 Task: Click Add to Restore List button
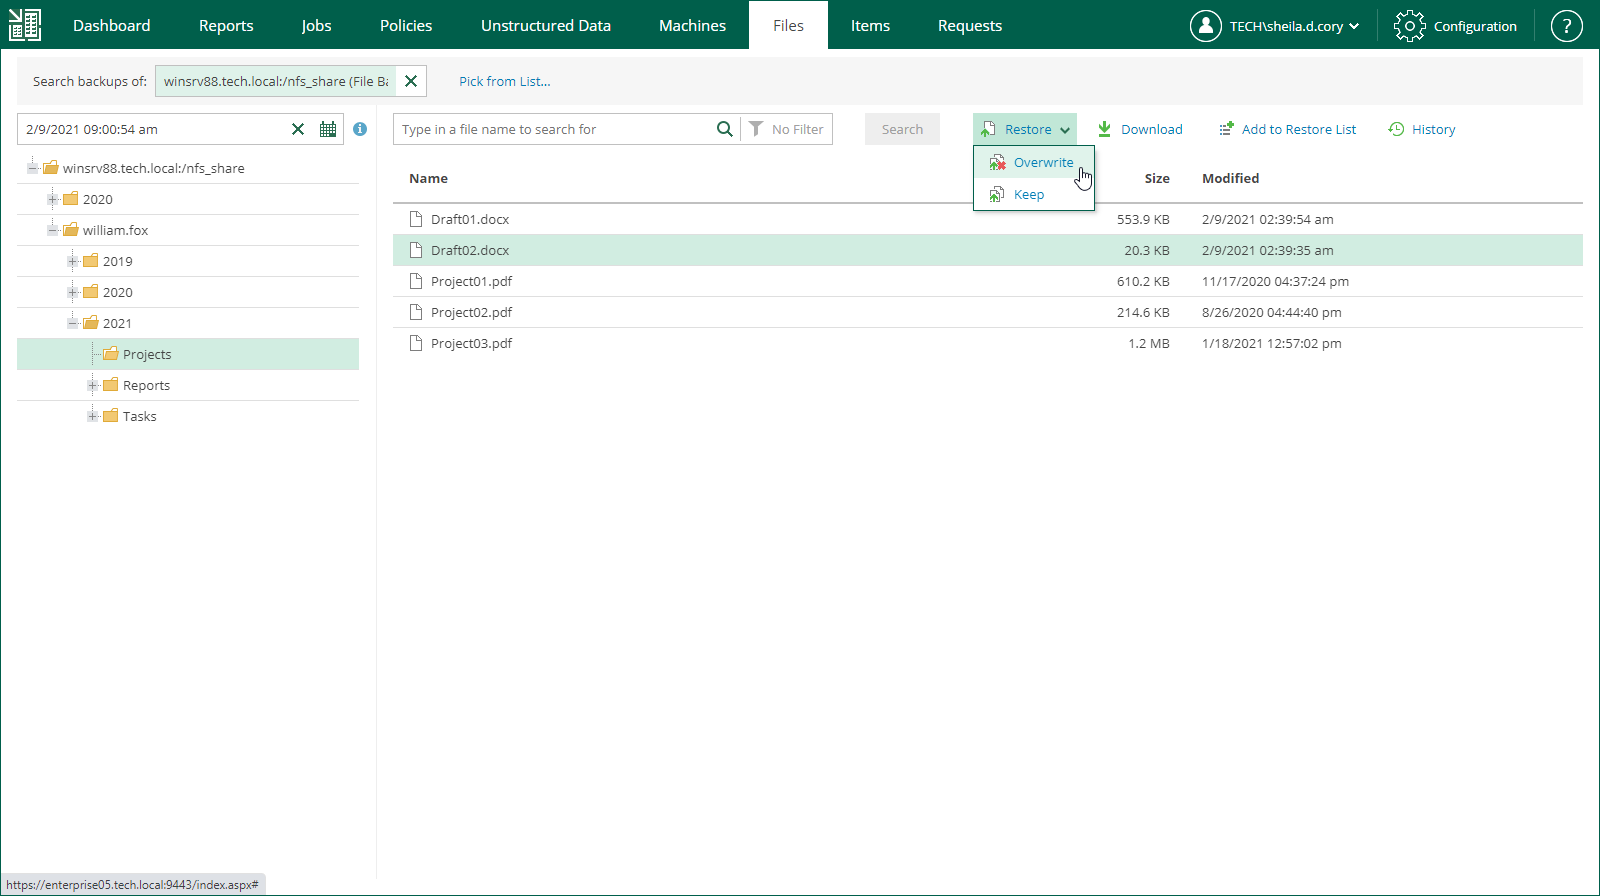1287,129
